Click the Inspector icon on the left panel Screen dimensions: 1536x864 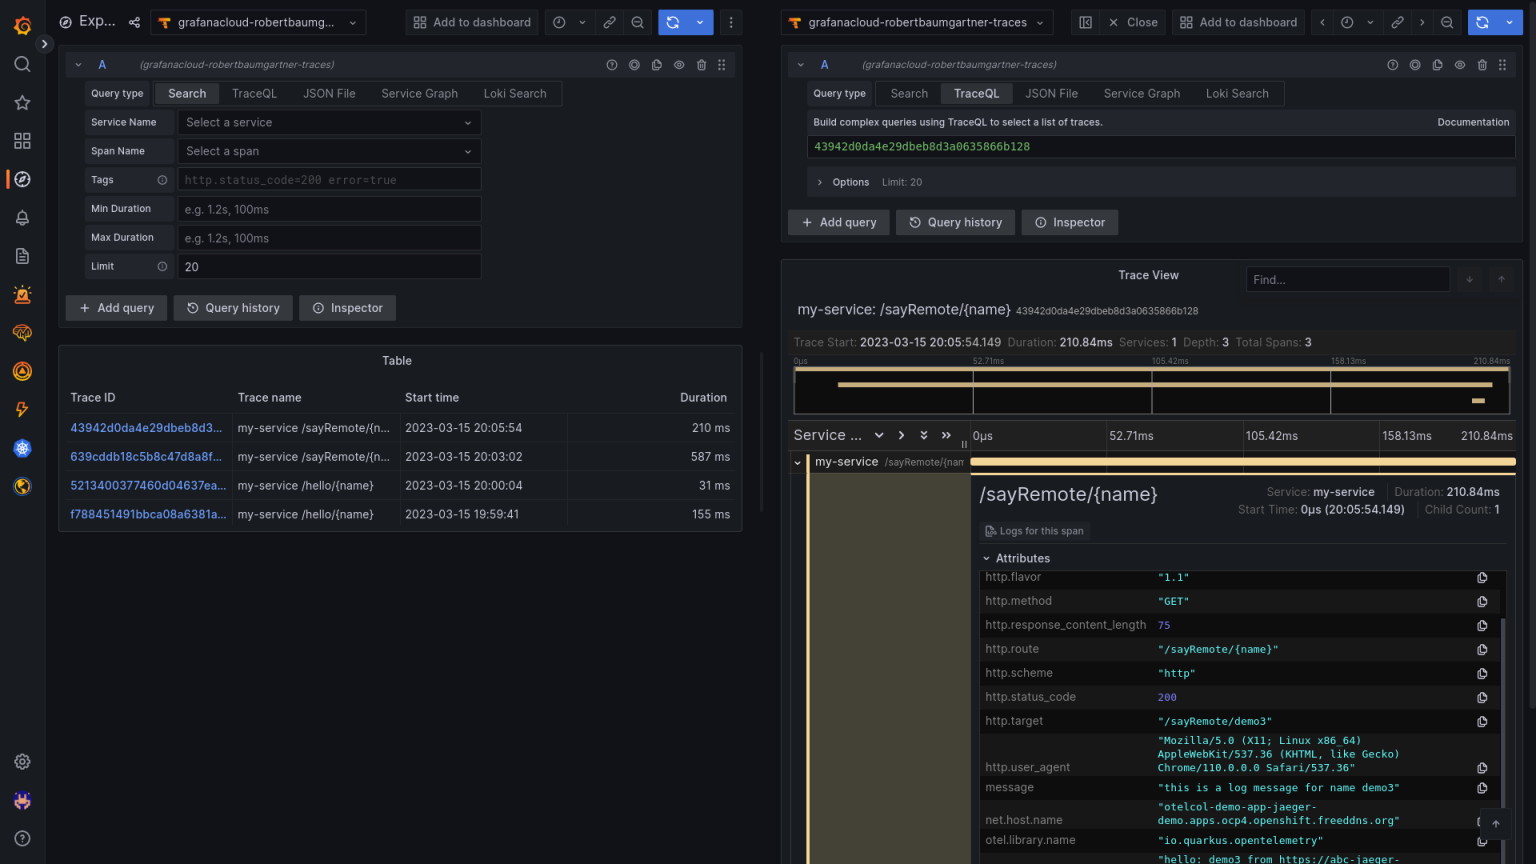pos(347,308)
